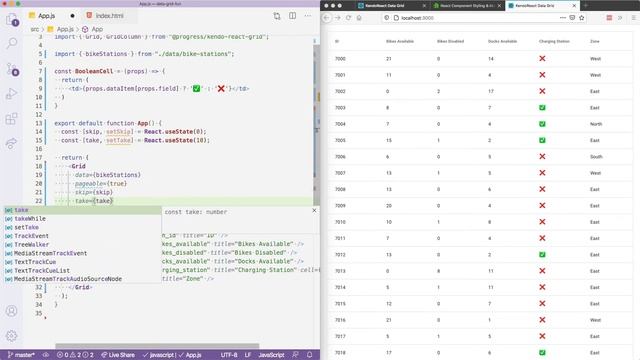This screenshot has height=360, width=640.
Task: Go to the browser home page
Action: click(x=359, y=18)
